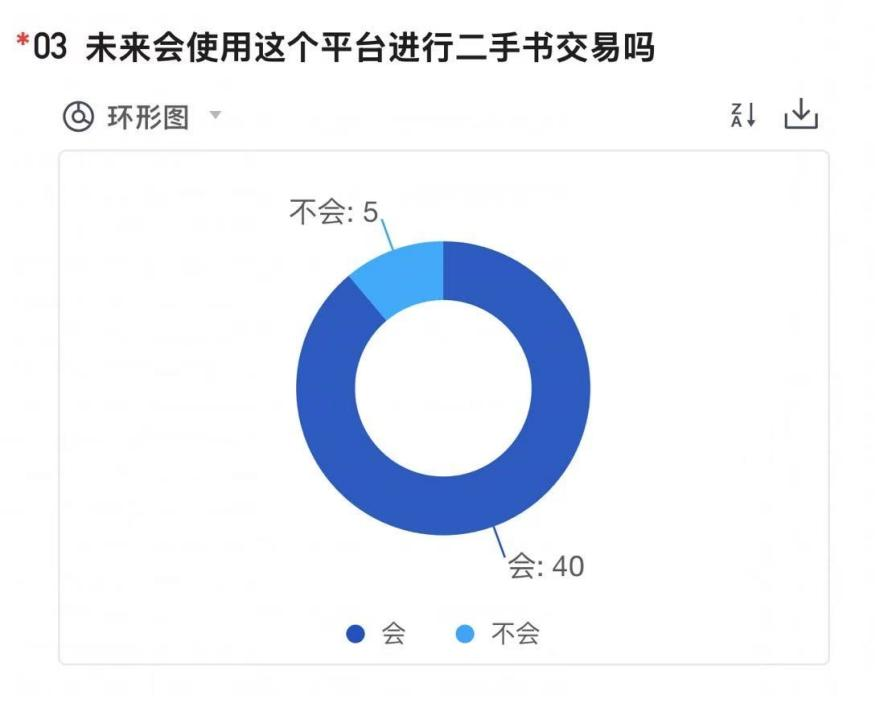Click the question title 未来会使用这个平台进行二手书交易吗
The width and height of the screenshot is (888, 707).
(x=370, y=47)
